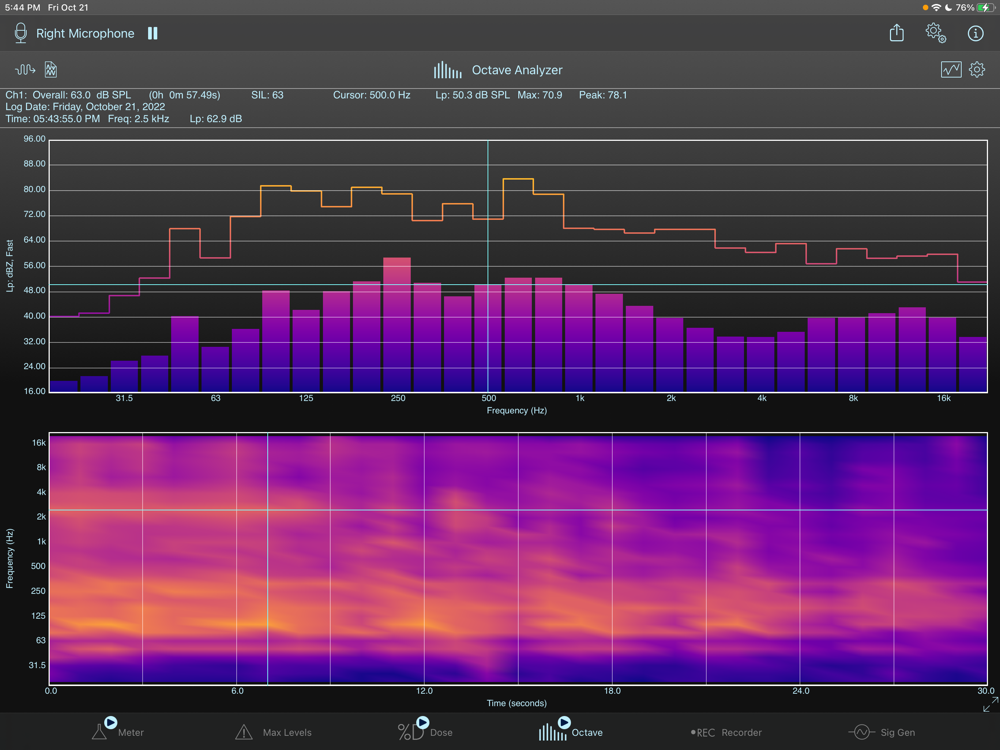
Task: Open global settings with the double-gear icon
Action: click(936, 33)
